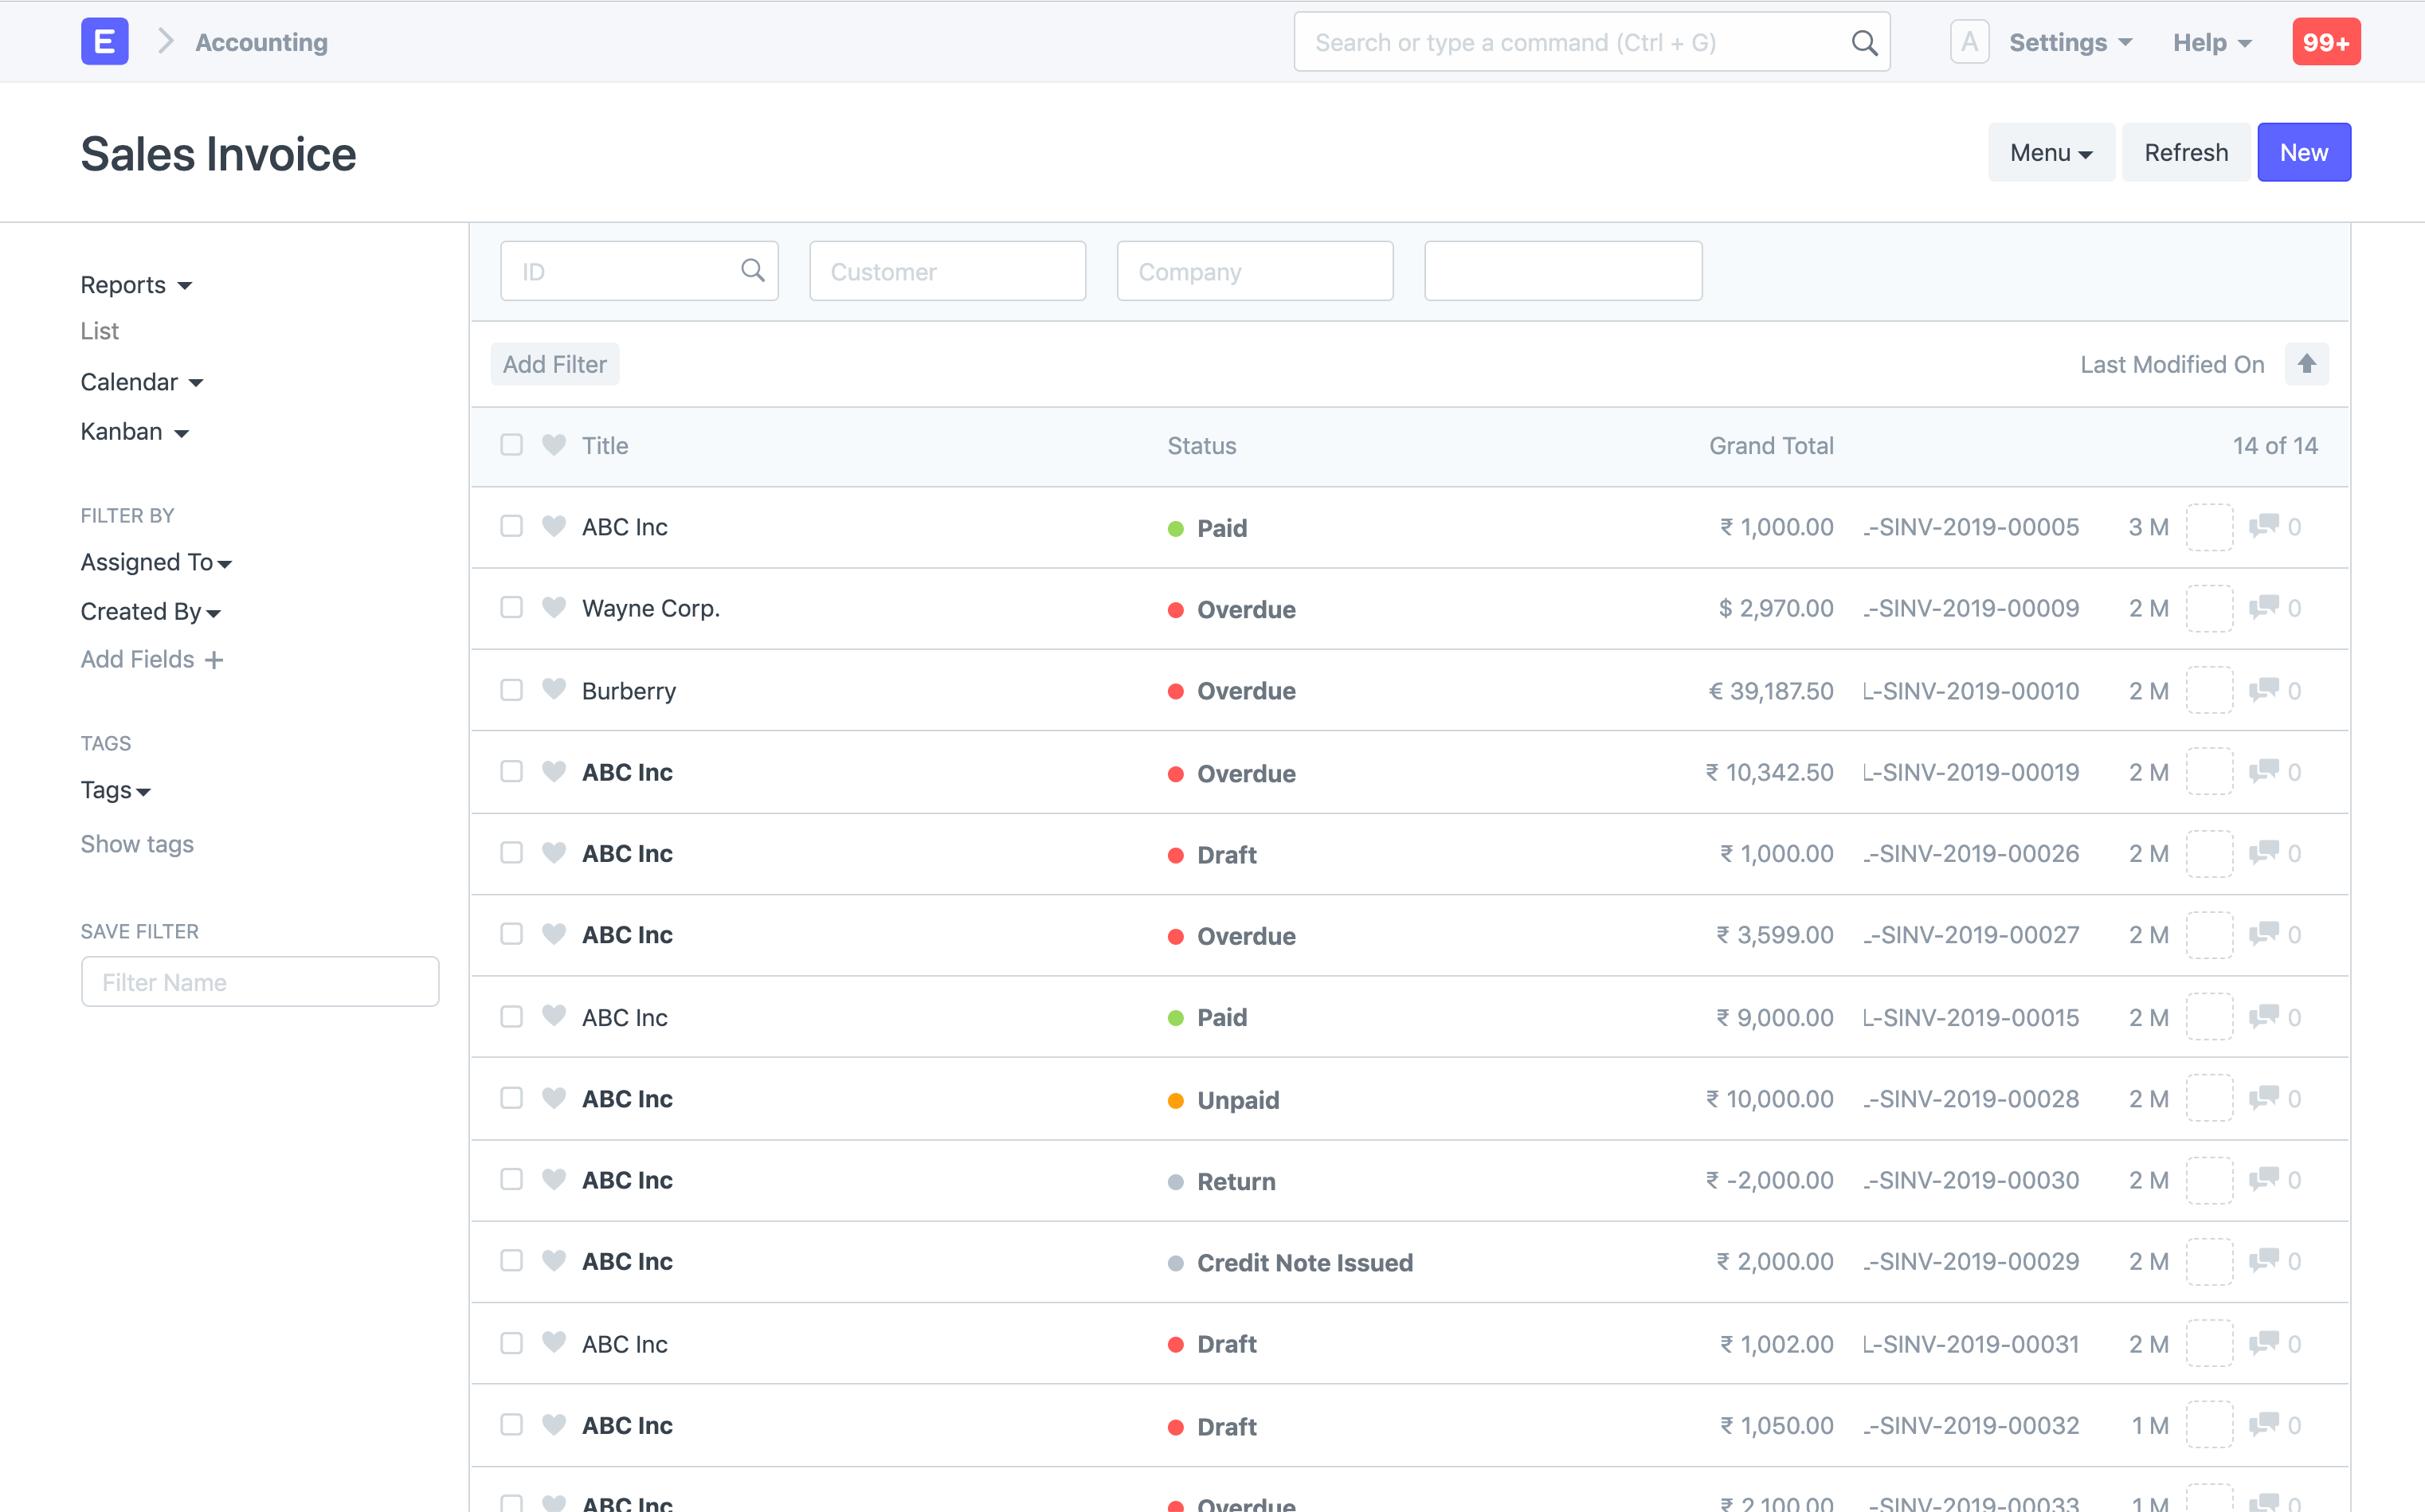
Task: Click inside the Filter Name field
Action: 260,981
